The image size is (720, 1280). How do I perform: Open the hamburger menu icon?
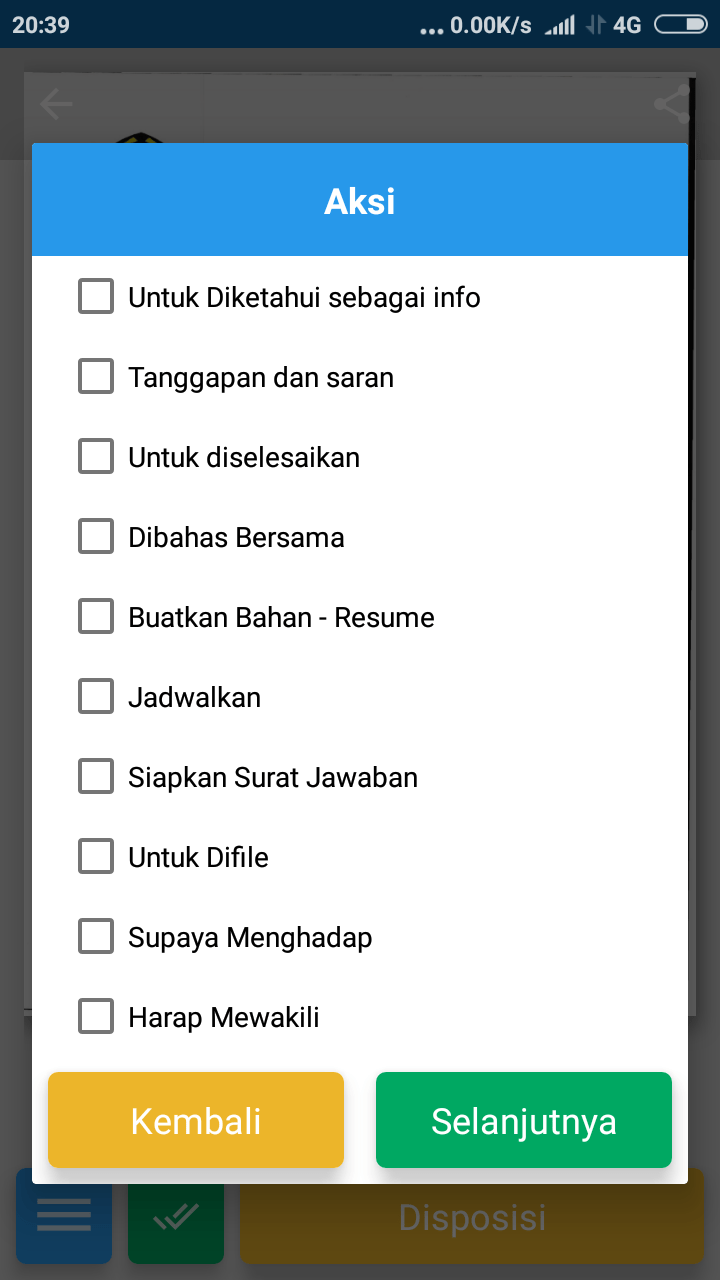64,1216
